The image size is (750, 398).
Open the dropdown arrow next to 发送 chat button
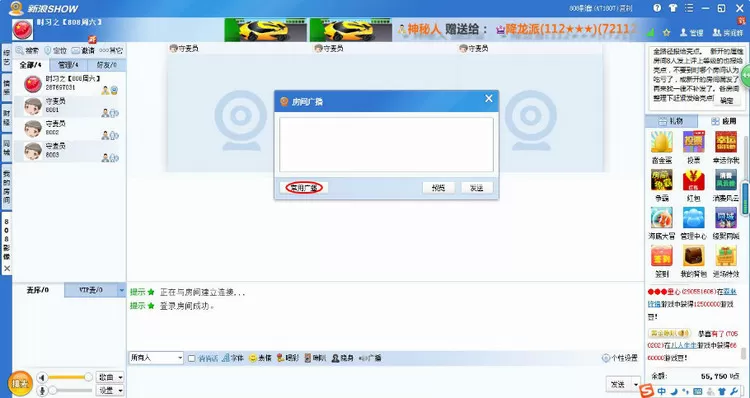pos(636,384)
